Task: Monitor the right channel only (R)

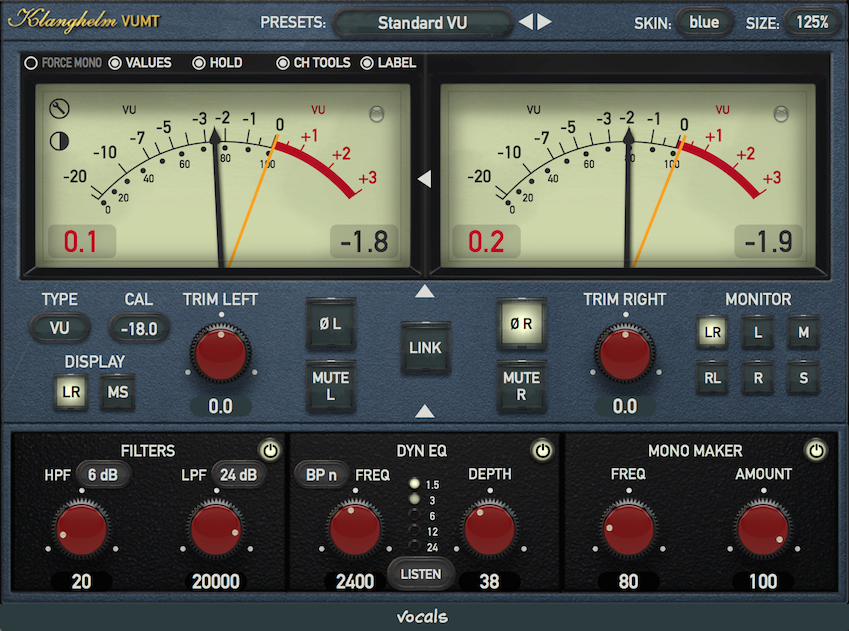Action: click(758, 378)
